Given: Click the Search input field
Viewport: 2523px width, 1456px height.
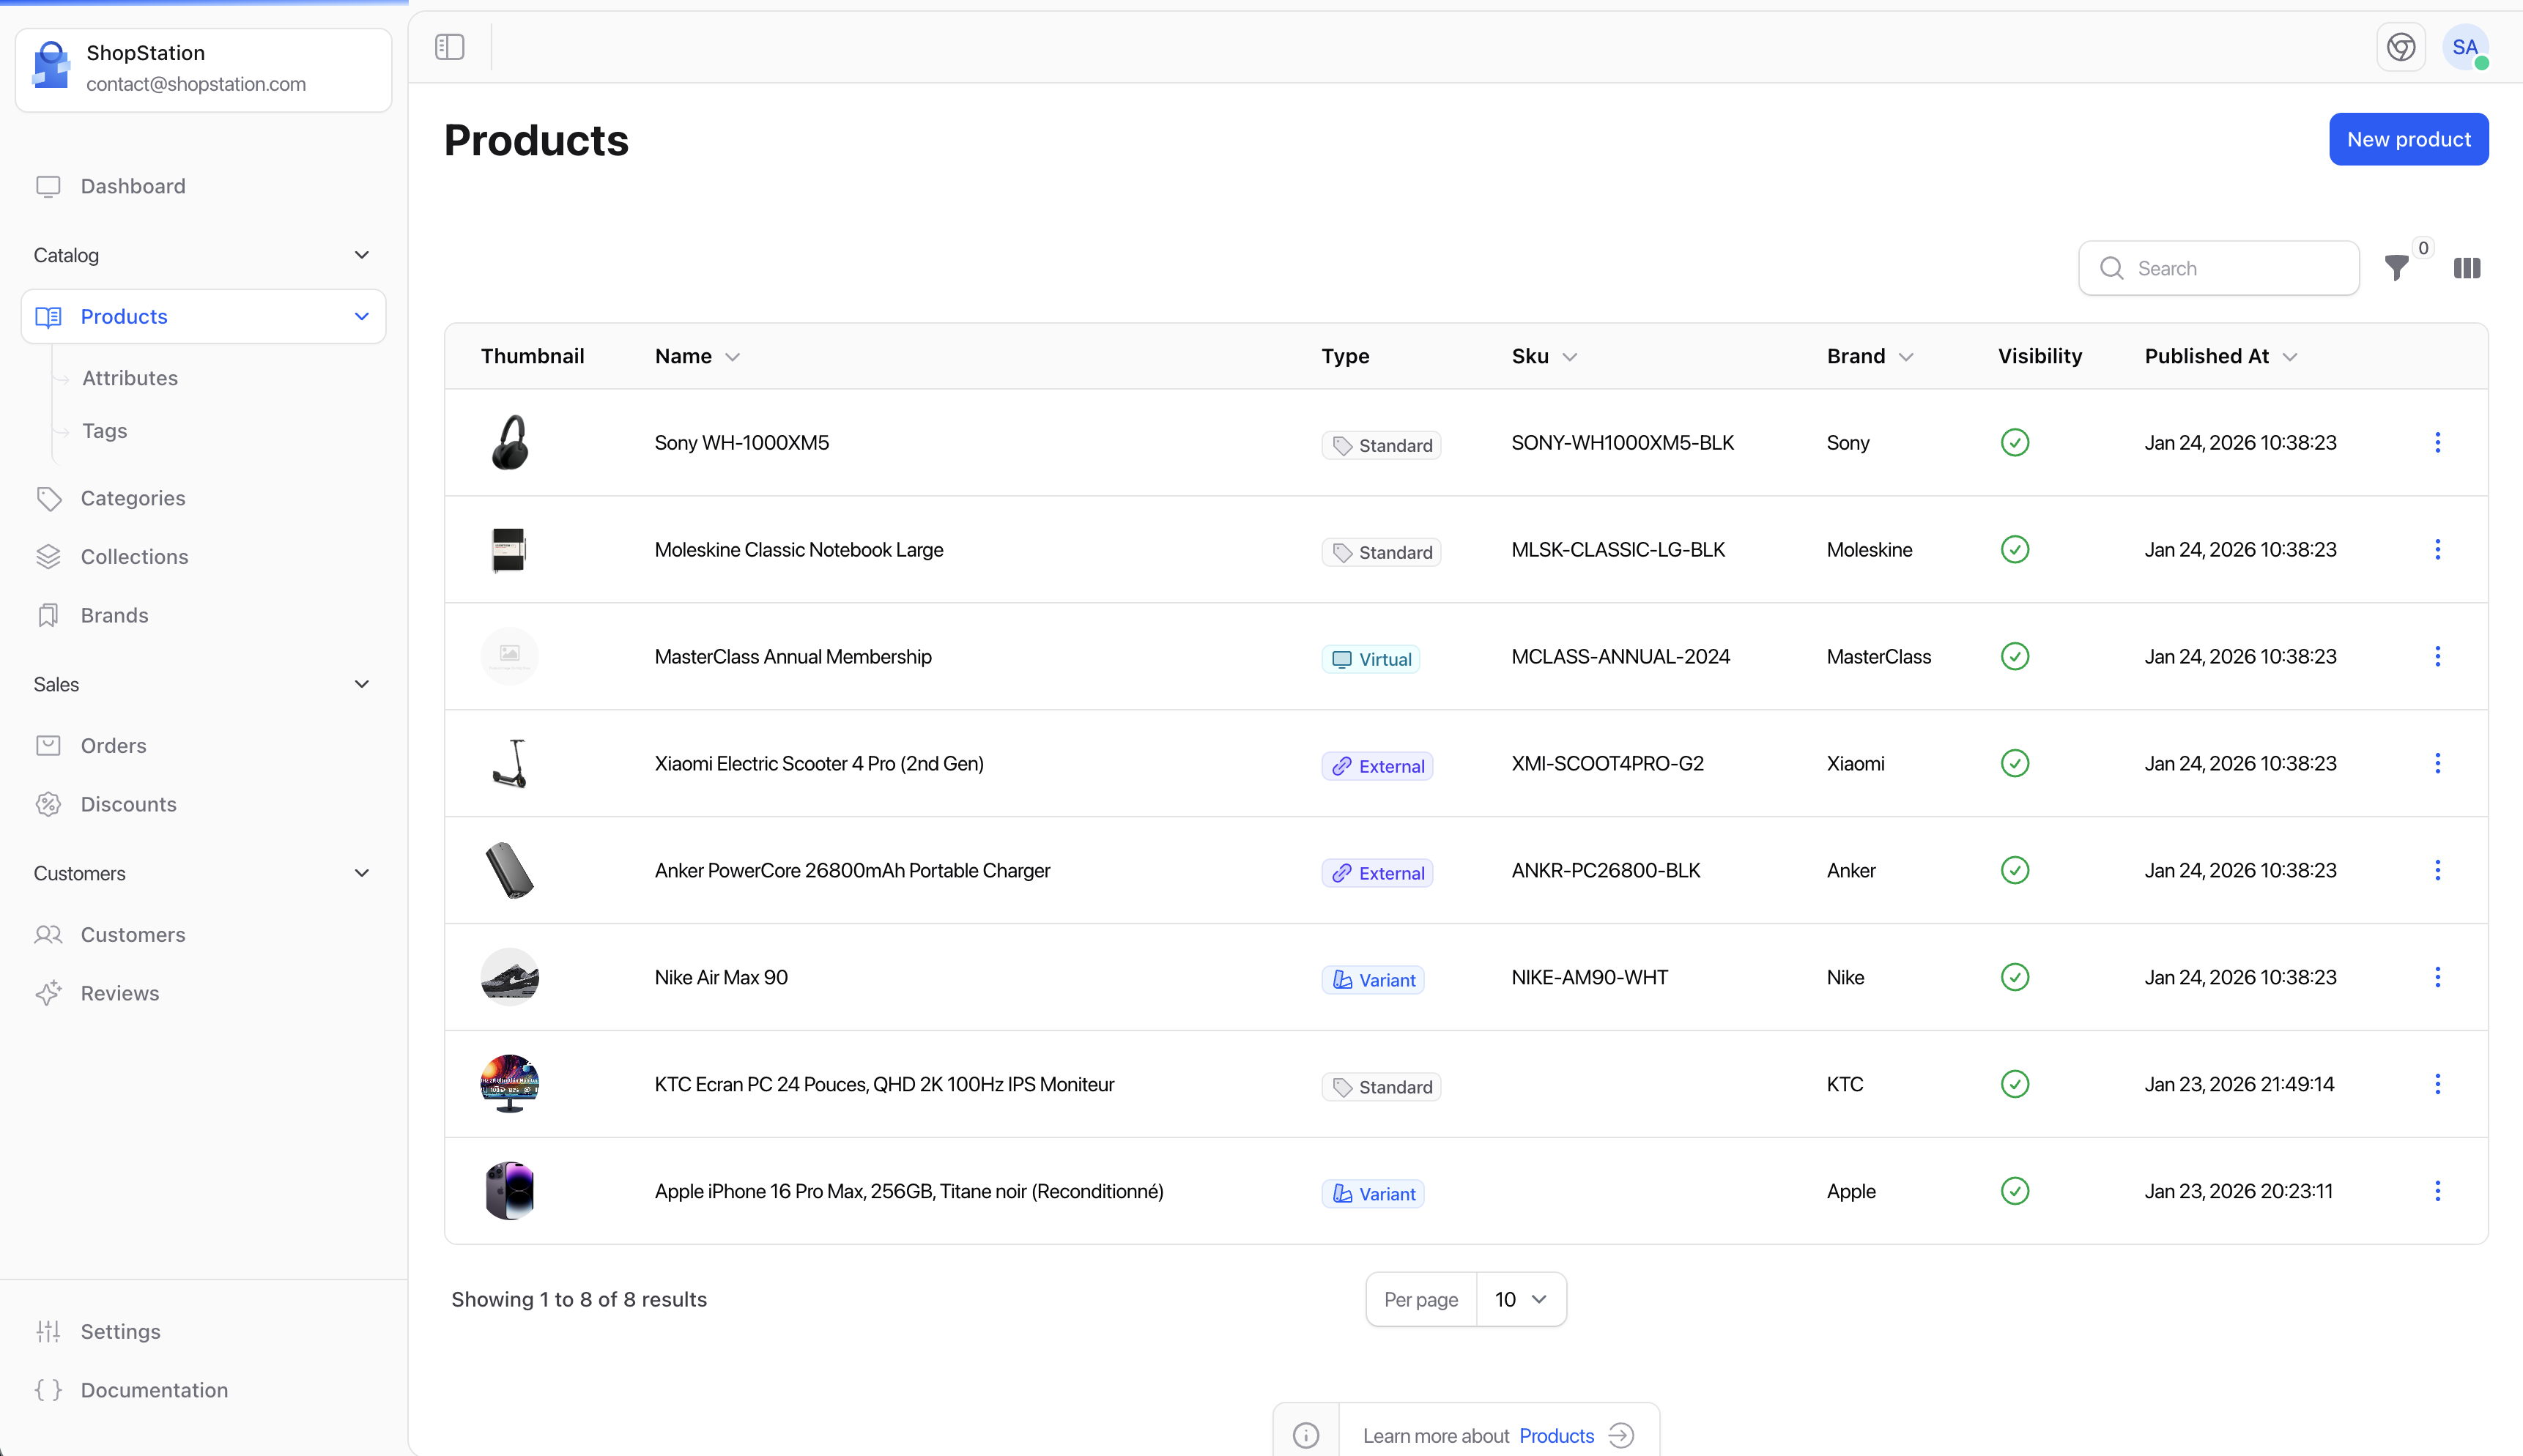Looking at the screenshot, I should coord(2218,268).
